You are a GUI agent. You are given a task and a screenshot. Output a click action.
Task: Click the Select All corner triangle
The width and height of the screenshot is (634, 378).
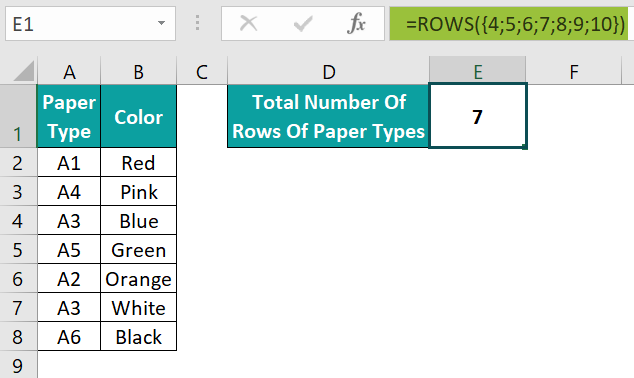pos(23,71)
